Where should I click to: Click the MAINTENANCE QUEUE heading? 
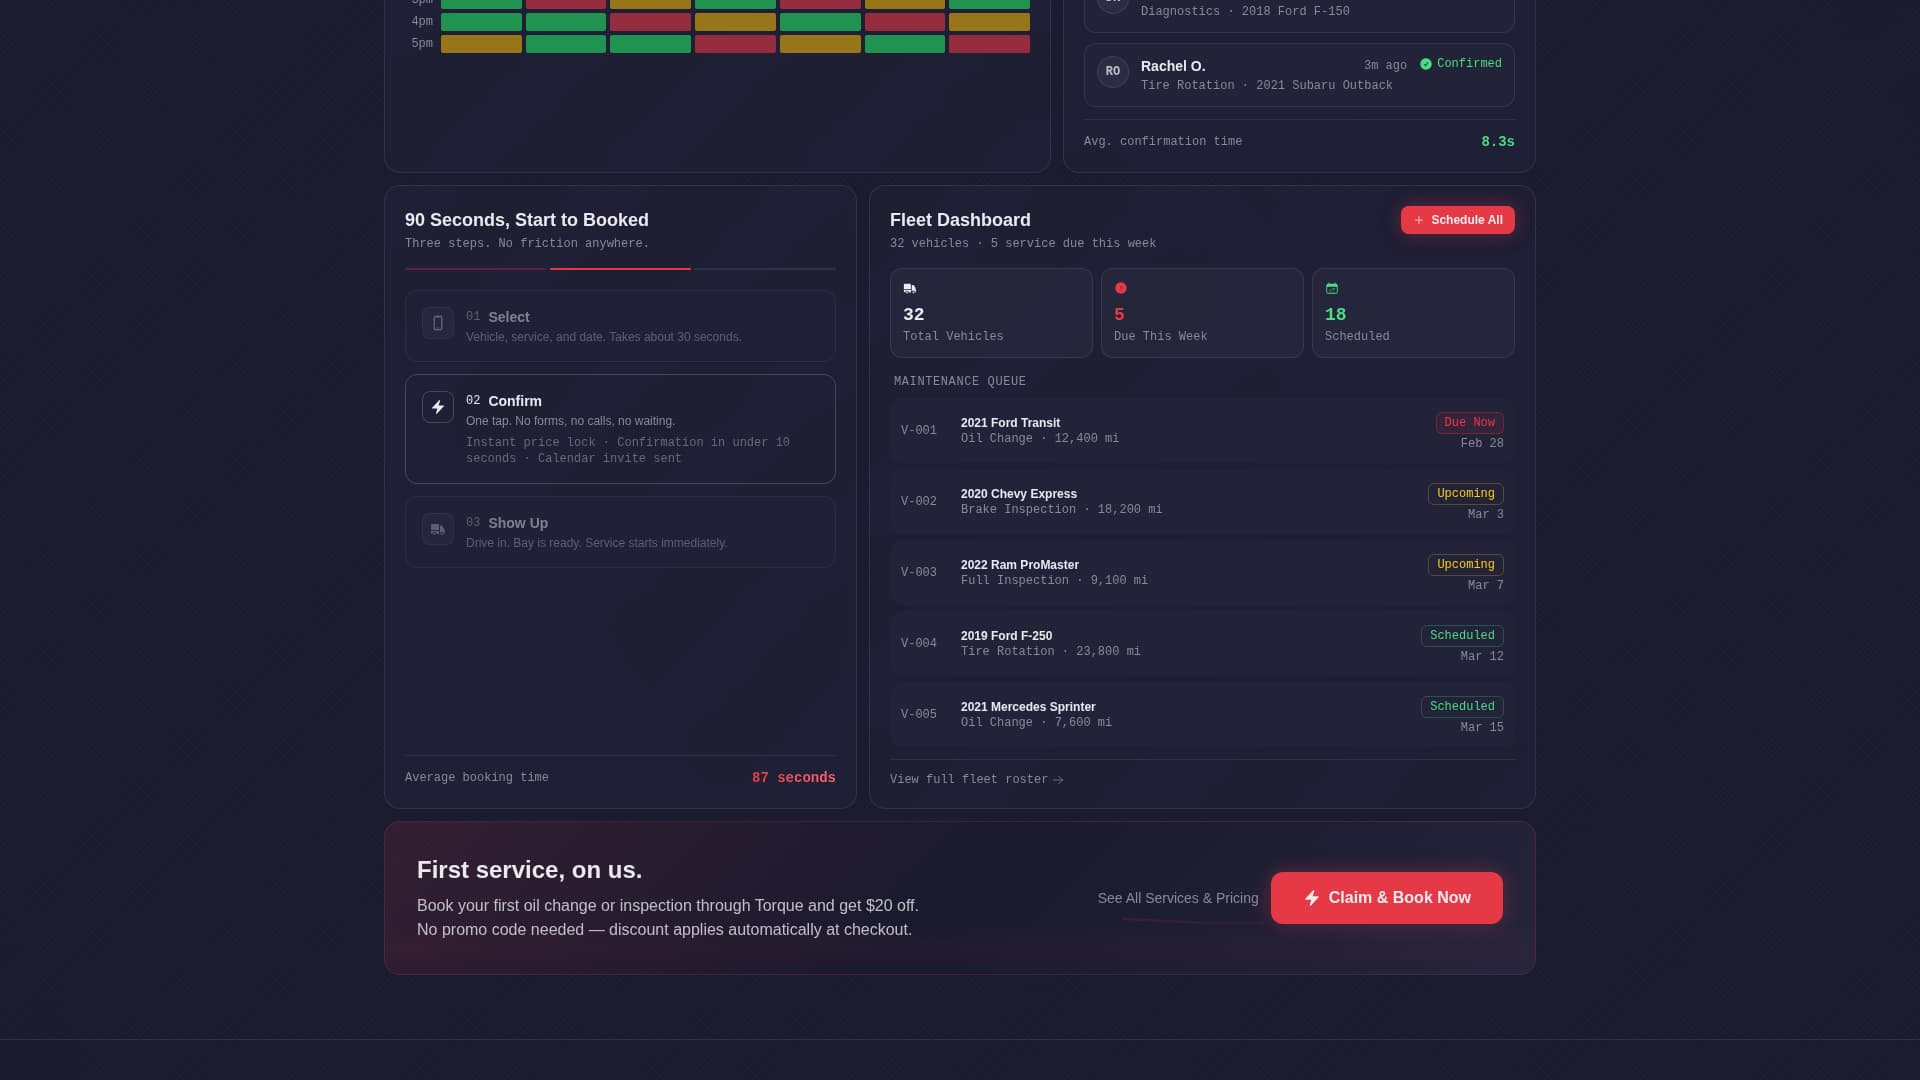(x=960, y=382)
